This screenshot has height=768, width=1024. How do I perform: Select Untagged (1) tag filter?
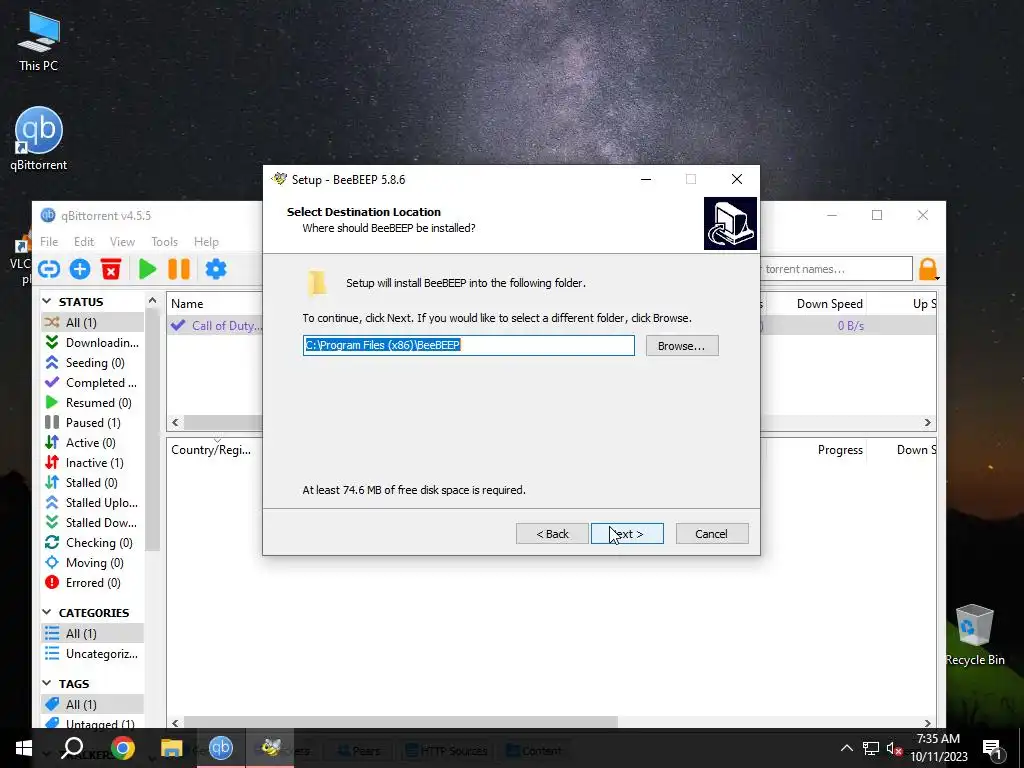[x=92, y=722]
